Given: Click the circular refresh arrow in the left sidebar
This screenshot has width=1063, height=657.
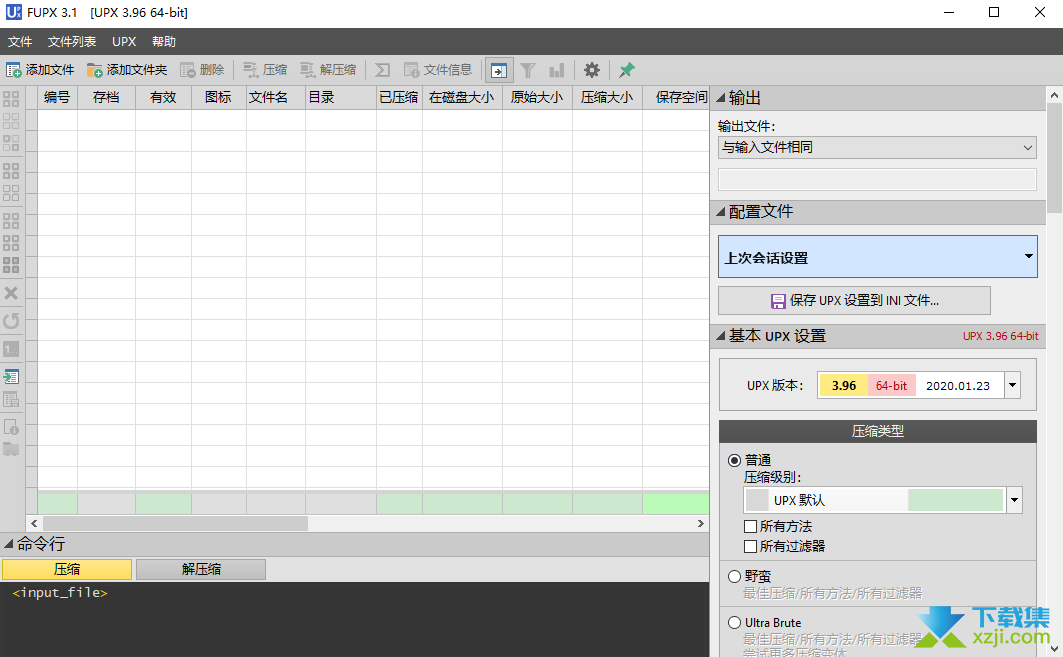Looking at the screenshot, I should click(x=11, y=321).
